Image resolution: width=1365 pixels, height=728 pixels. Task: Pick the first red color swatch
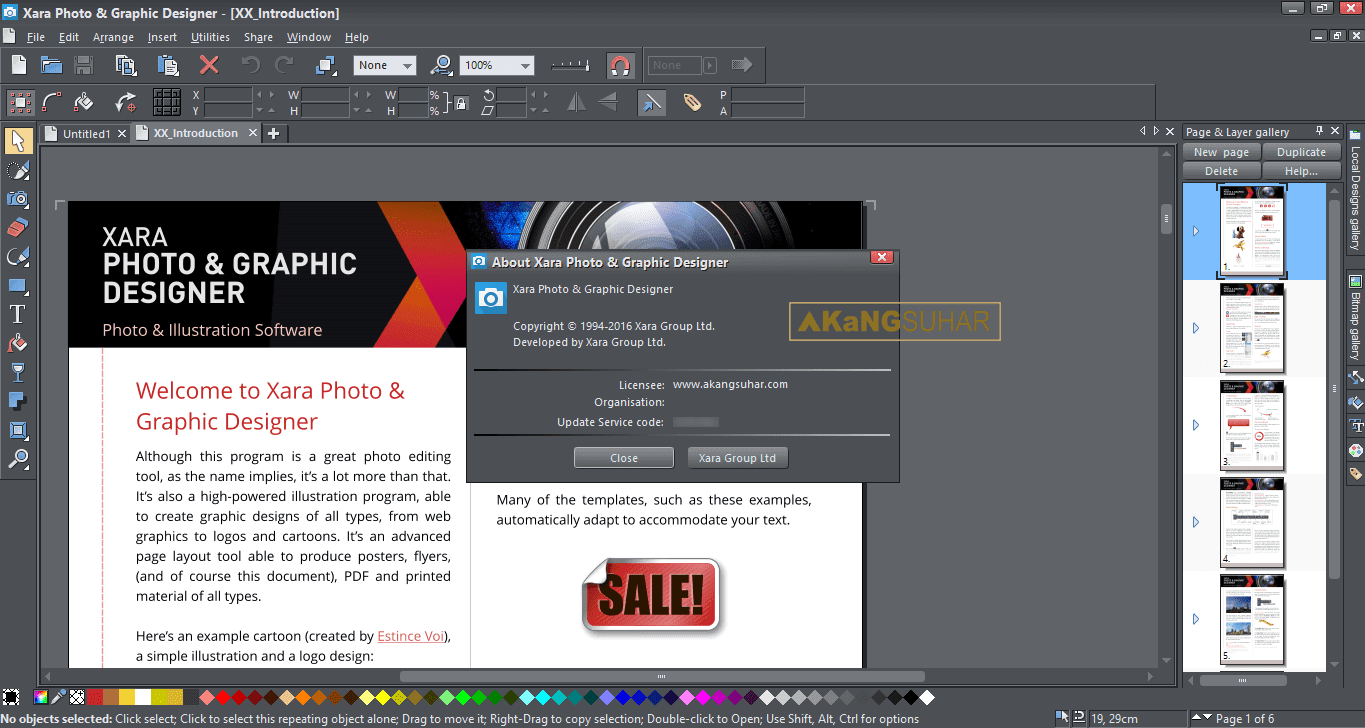tap(95, 697)
